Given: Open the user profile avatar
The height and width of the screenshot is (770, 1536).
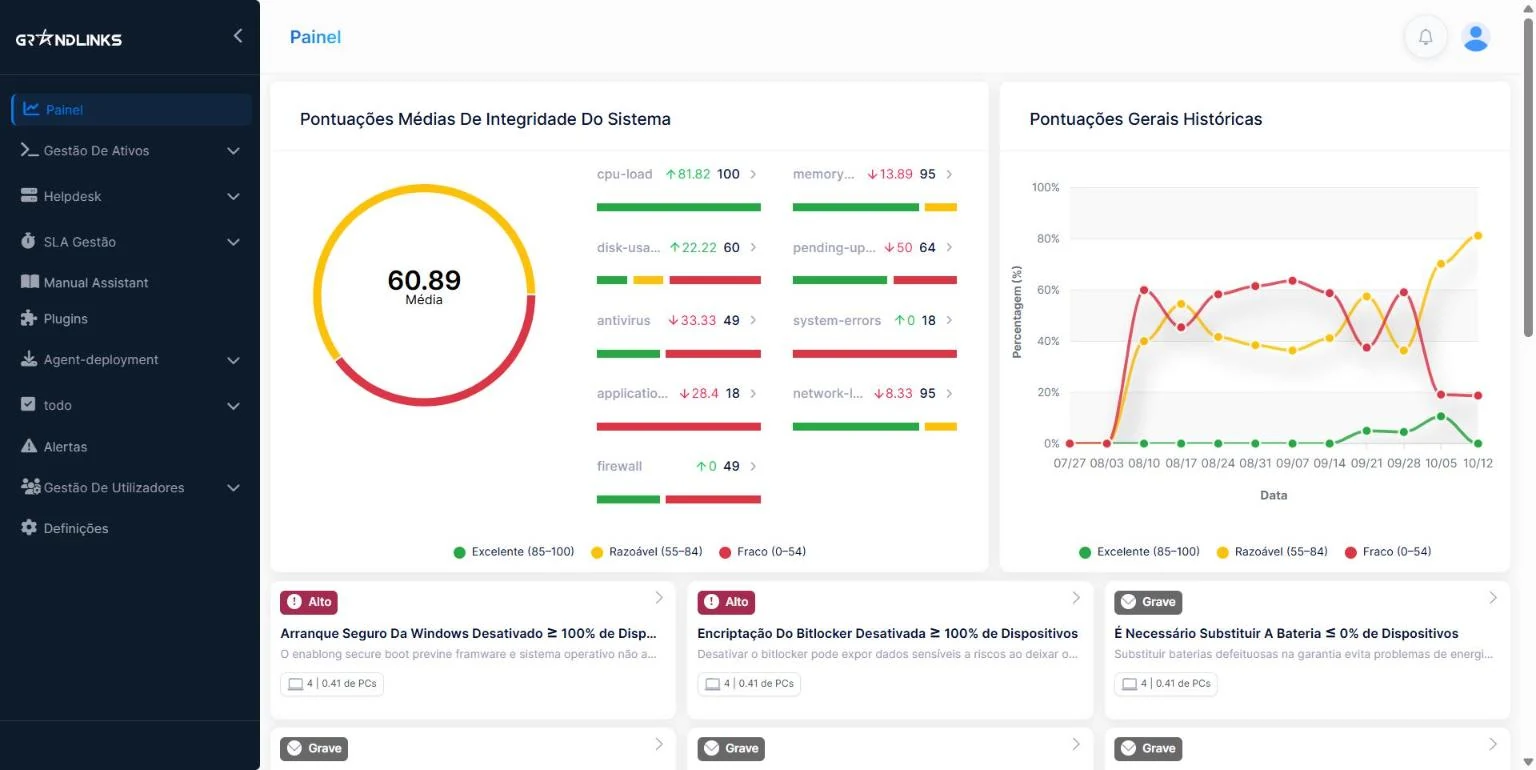Looking at the screenshot, I should click(1476, 37).
